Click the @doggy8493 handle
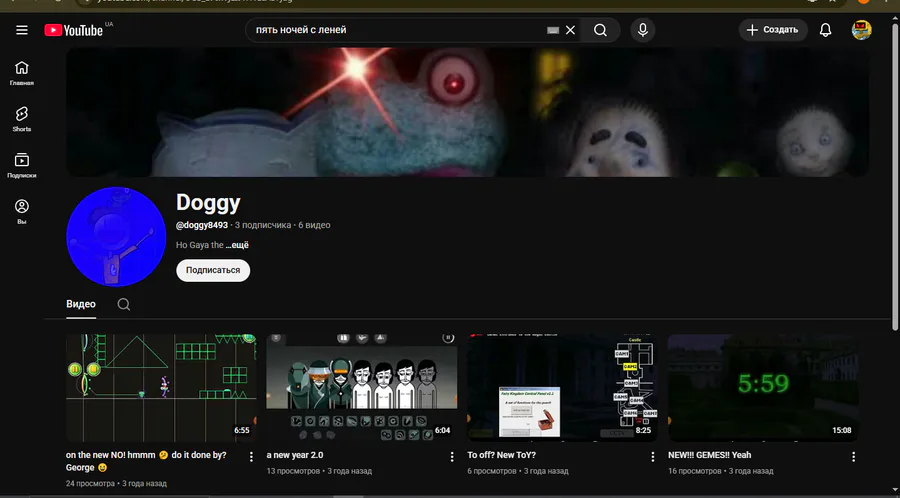The image size is (900, 498). click(x=201, y=225)
